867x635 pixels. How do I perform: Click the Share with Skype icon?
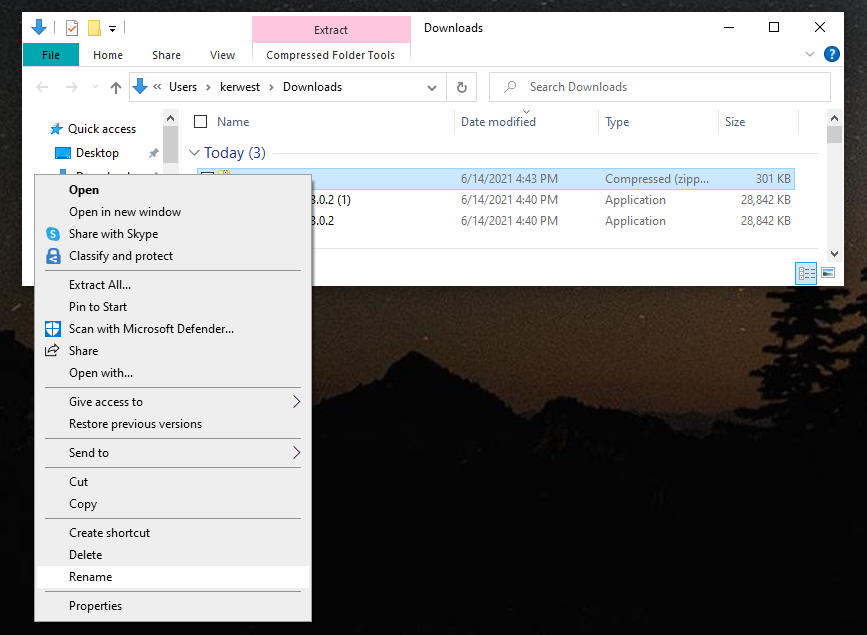click(53, 234)
